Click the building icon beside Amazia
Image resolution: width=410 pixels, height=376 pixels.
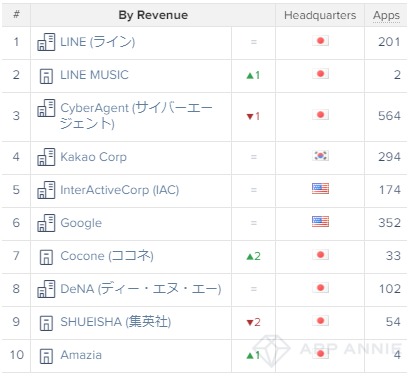click(x=46, y=356)
